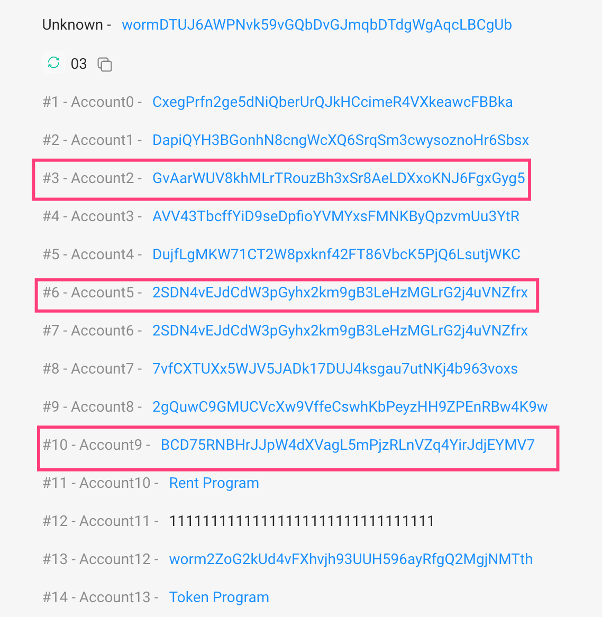Viewport: 602px width, 618px height.
Task: Open Account8 address starting with 2gQuwC9GMUC
Action: pyautogui.click(x=350, y=407)
